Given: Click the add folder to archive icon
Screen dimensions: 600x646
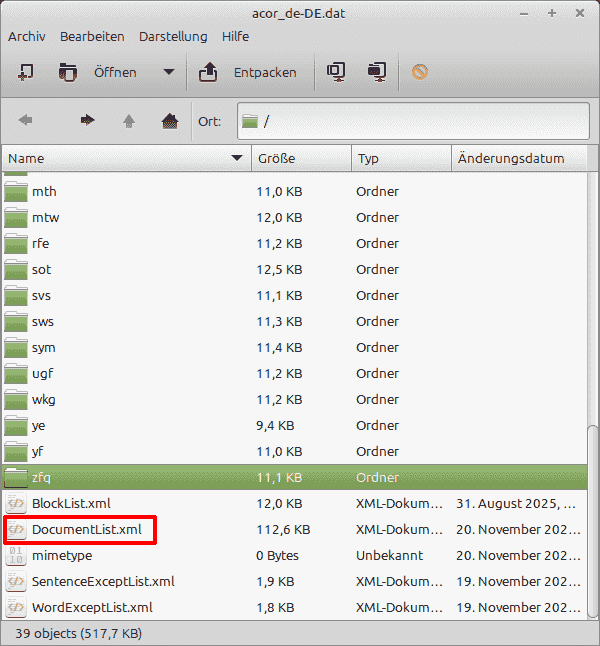Looking at the screenshot, I should (x=377, y=72).
